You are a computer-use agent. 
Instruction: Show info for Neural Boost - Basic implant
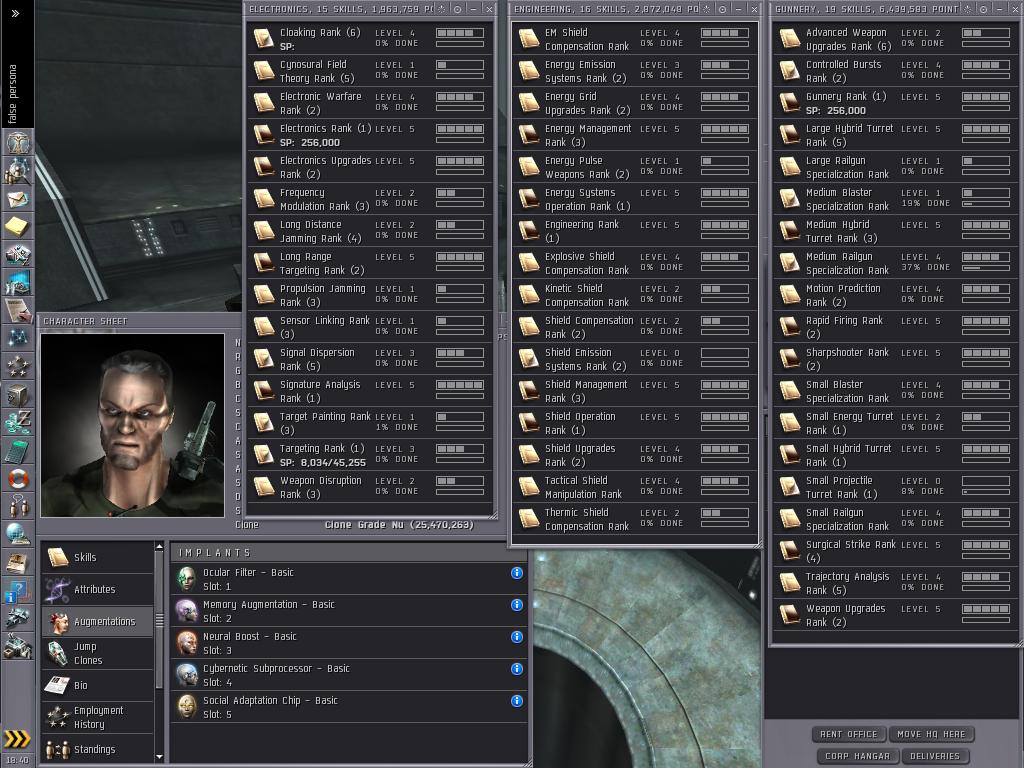coord(517,637)
